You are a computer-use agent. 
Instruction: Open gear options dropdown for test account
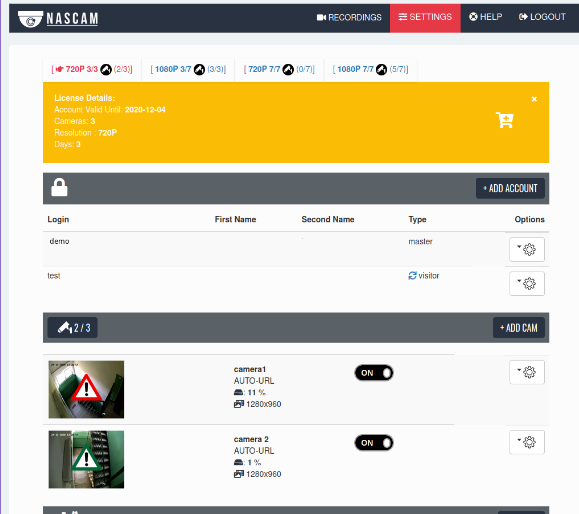pos(527,284)
